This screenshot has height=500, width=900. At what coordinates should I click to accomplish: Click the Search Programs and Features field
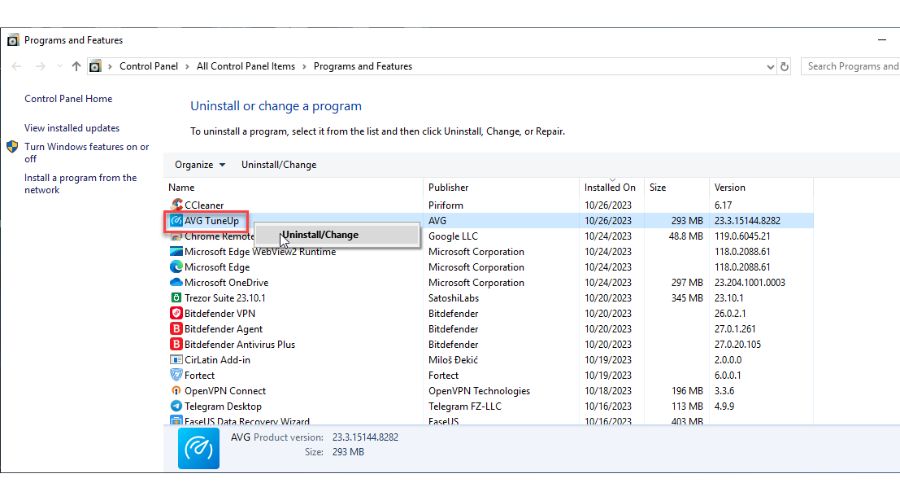851,67
